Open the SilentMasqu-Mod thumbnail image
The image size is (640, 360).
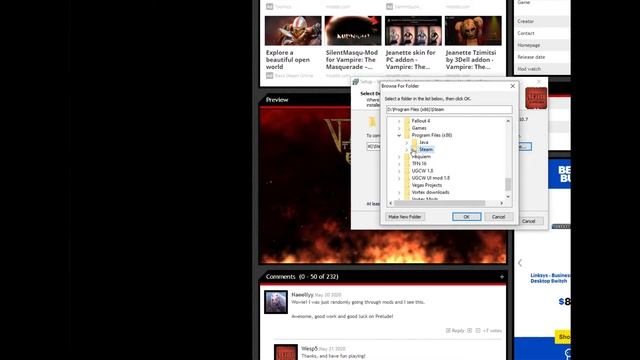353,31
